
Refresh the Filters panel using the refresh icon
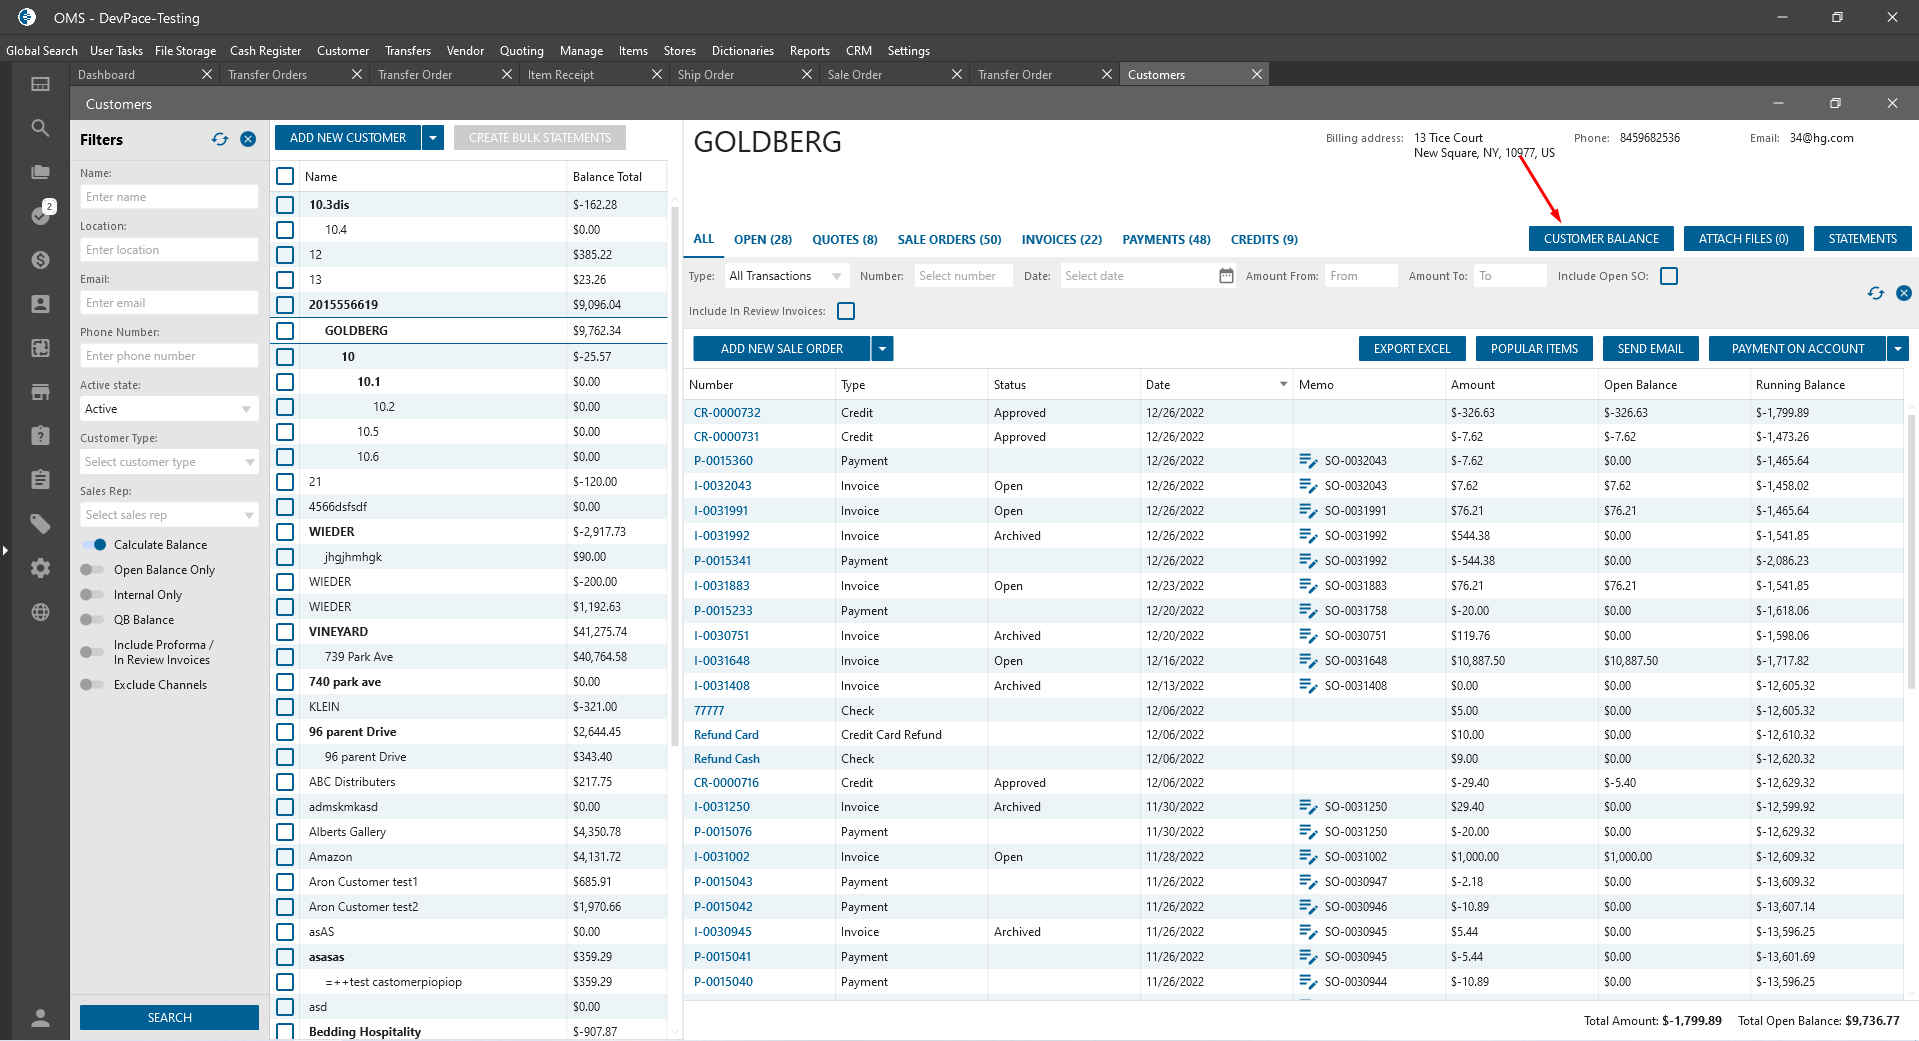[220, 140]
